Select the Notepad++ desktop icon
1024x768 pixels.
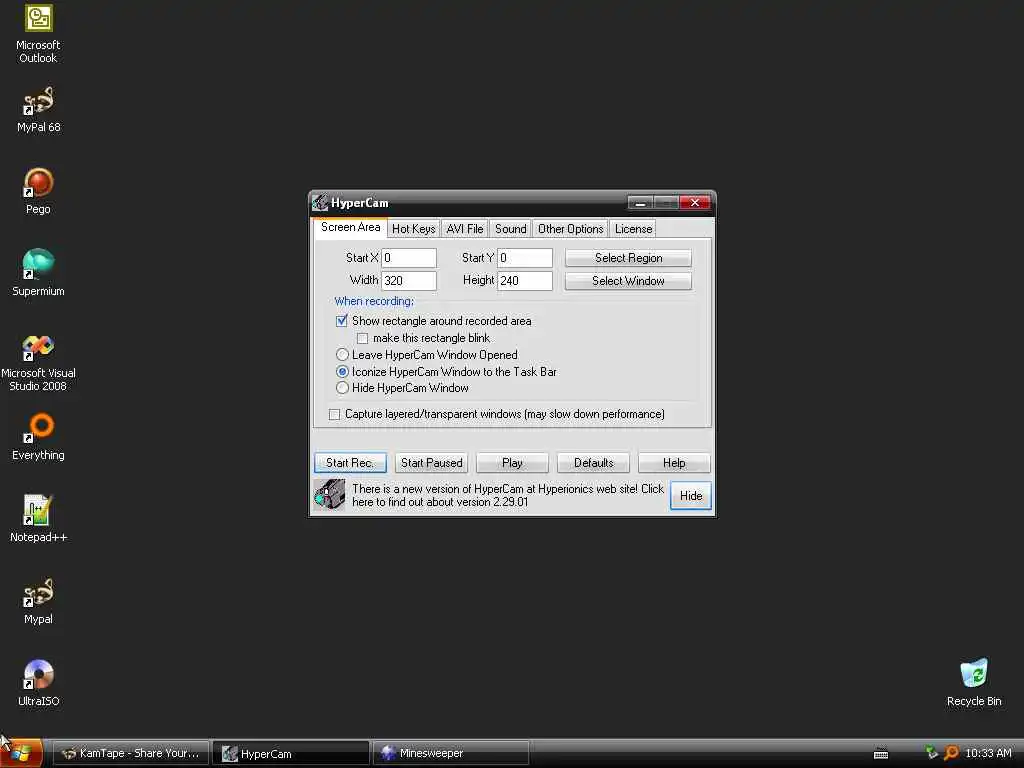tap(38, 519)
